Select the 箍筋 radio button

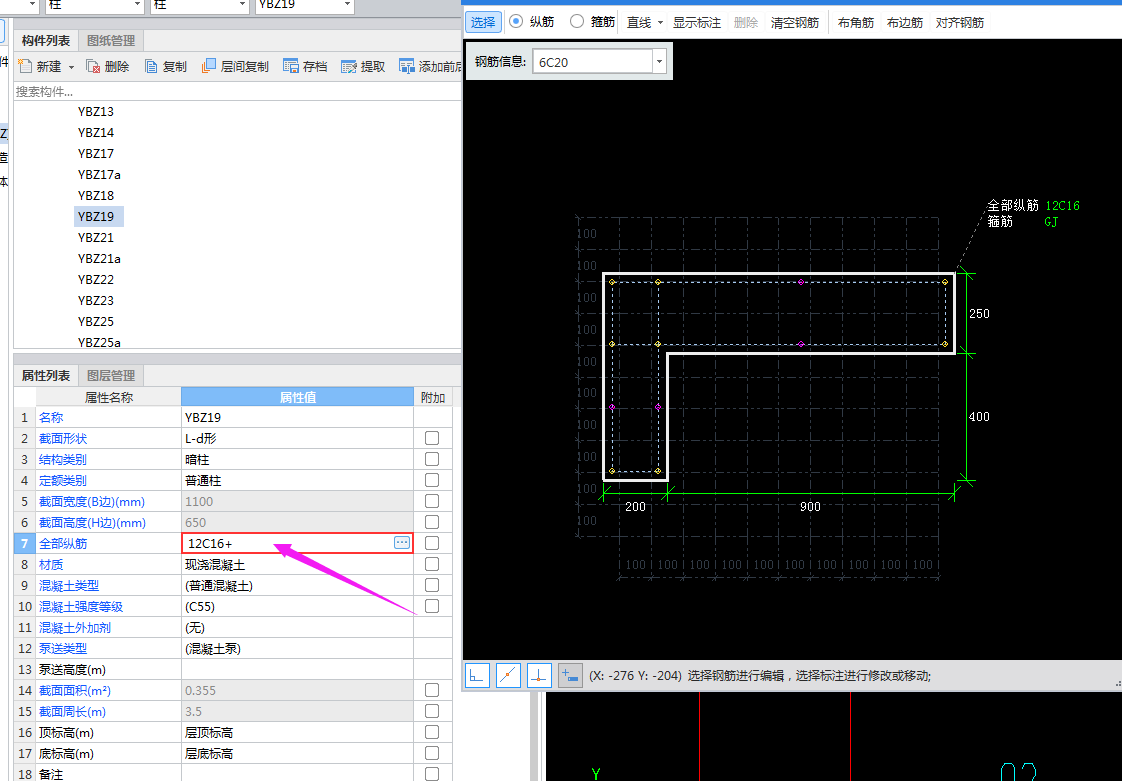click(x=577, y=21)
